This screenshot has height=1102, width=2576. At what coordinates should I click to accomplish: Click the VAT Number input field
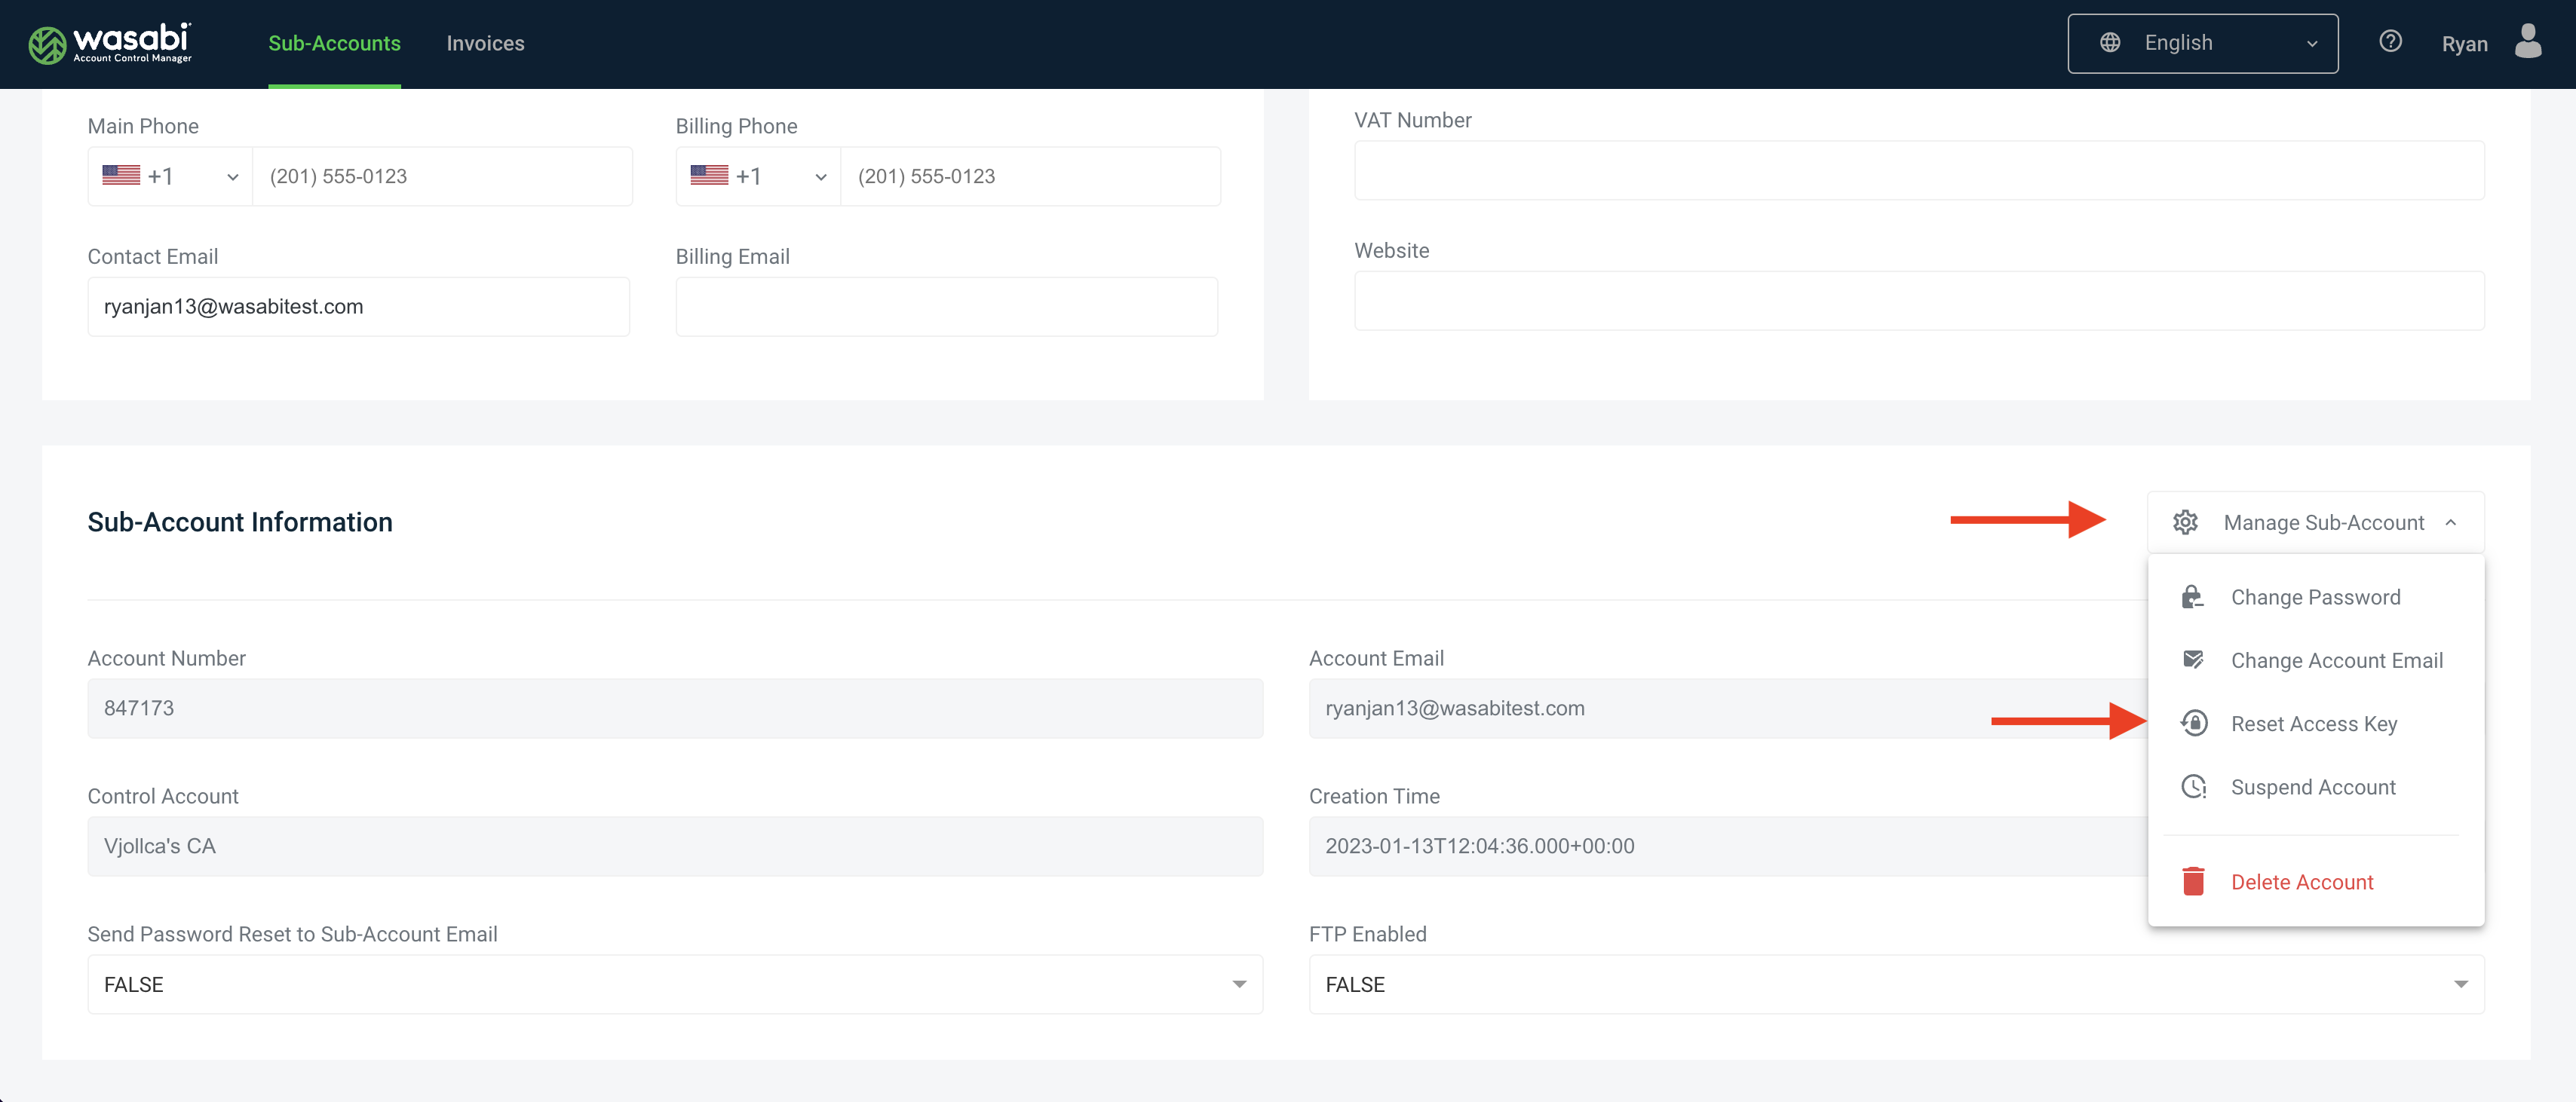1918,170
